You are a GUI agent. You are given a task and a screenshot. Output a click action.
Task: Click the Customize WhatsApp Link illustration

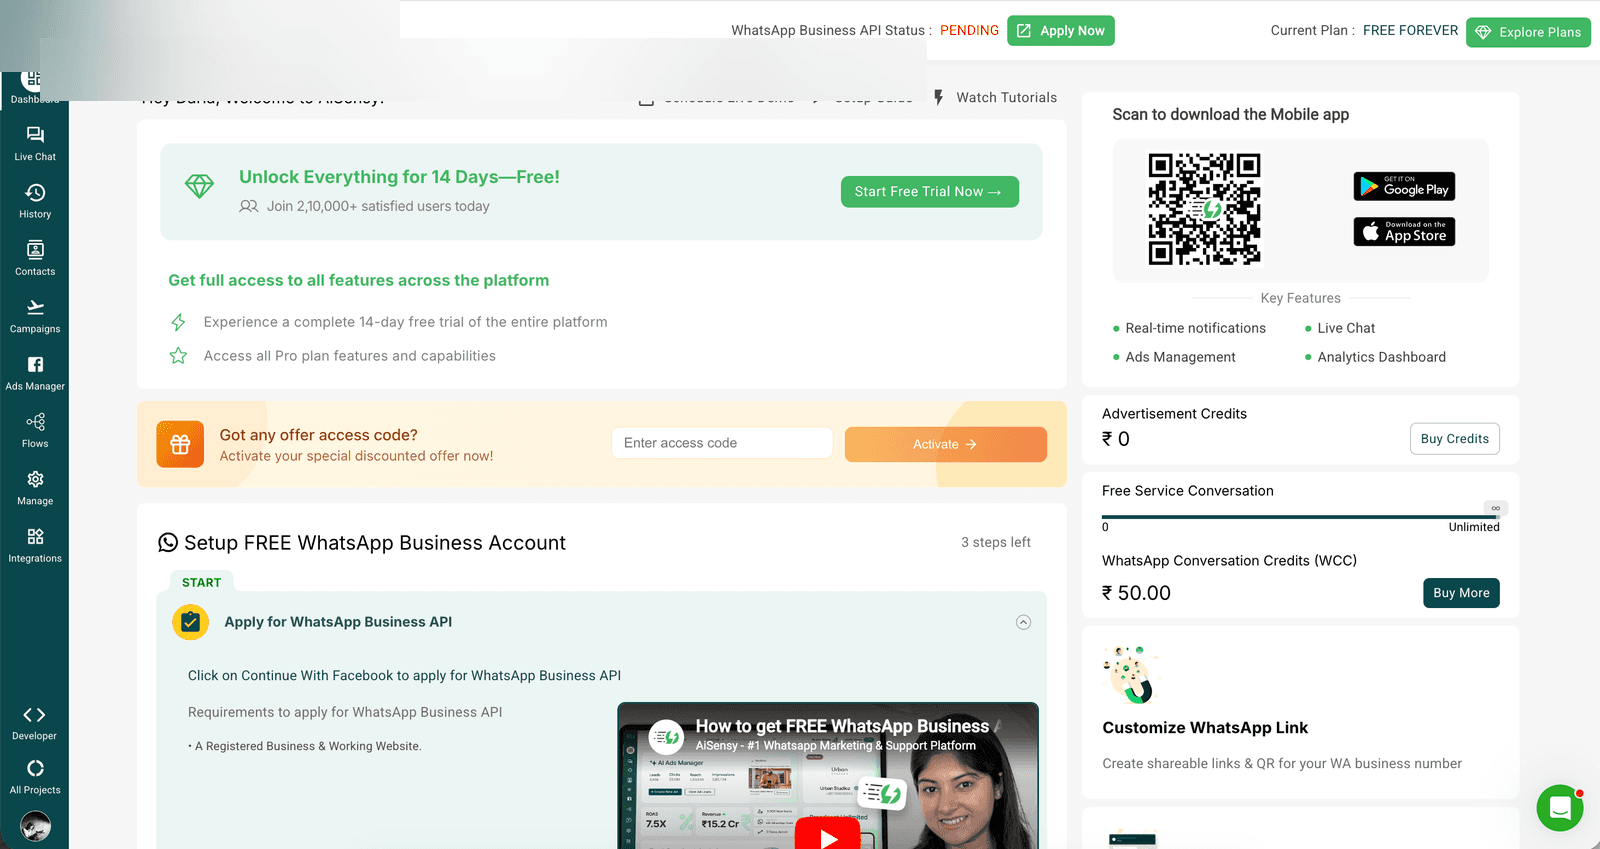[x=1130, y=675]
